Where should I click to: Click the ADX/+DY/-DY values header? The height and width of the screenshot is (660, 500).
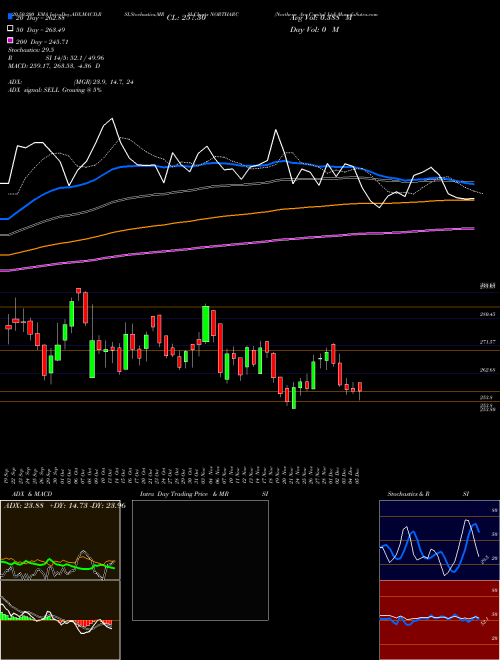[65, 505]
